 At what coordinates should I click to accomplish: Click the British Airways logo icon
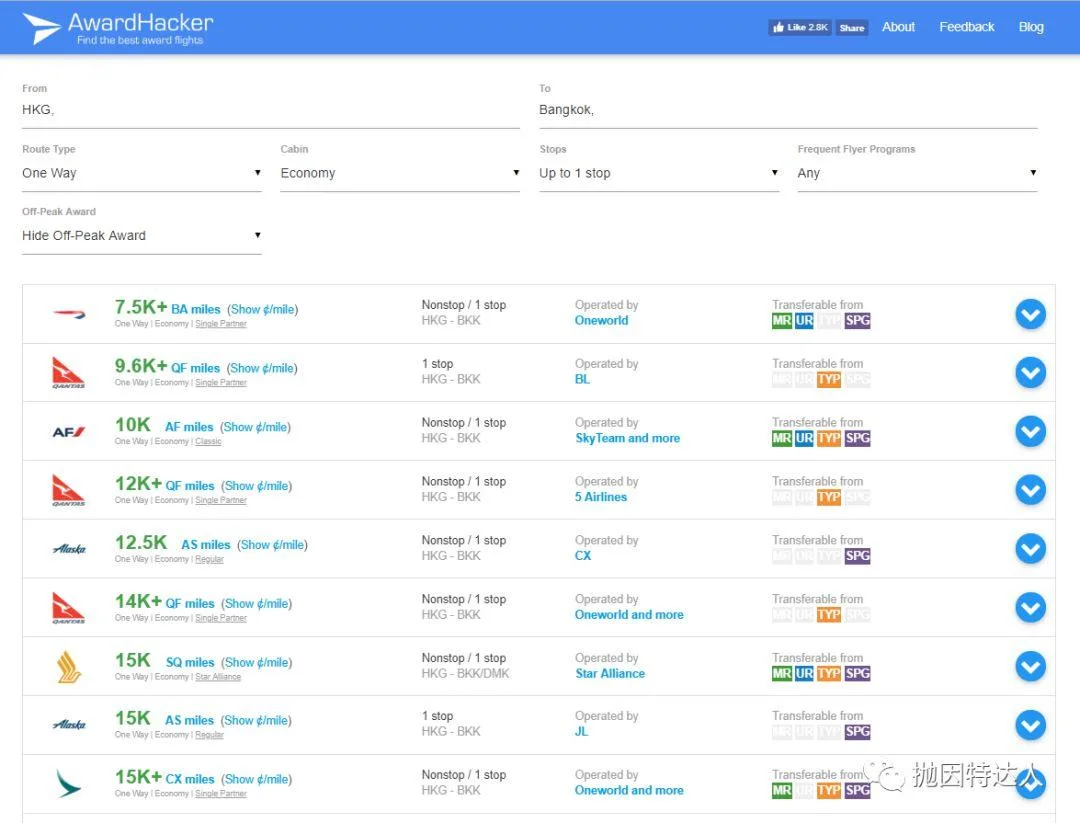tap(69, 314)
